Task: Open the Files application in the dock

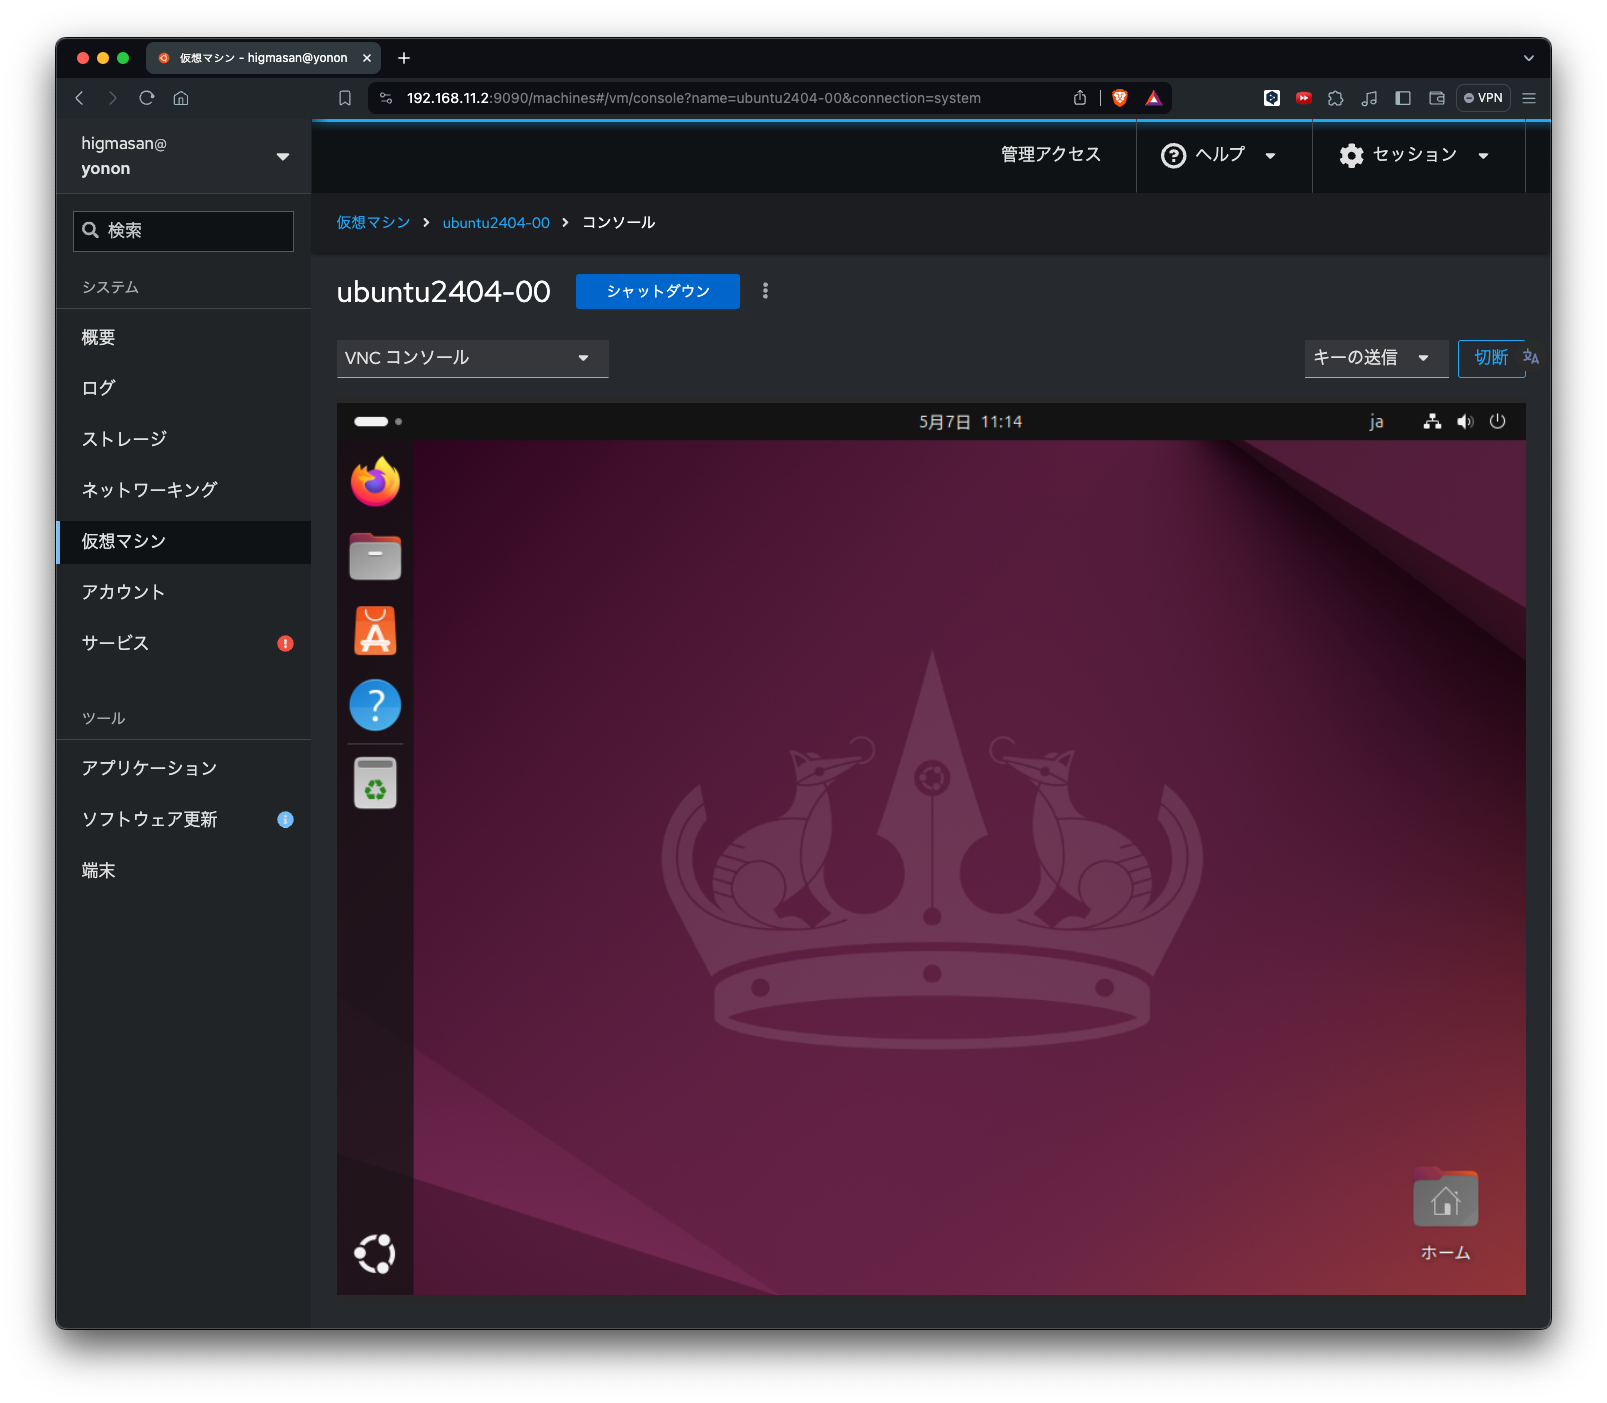Action: pyautogui.click(x=374, y=556)
